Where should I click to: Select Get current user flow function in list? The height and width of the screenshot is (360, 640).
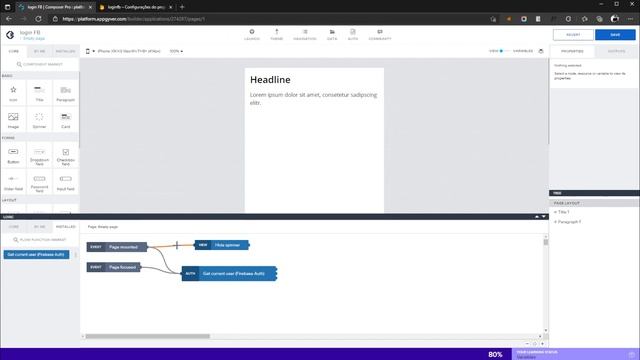36,254
